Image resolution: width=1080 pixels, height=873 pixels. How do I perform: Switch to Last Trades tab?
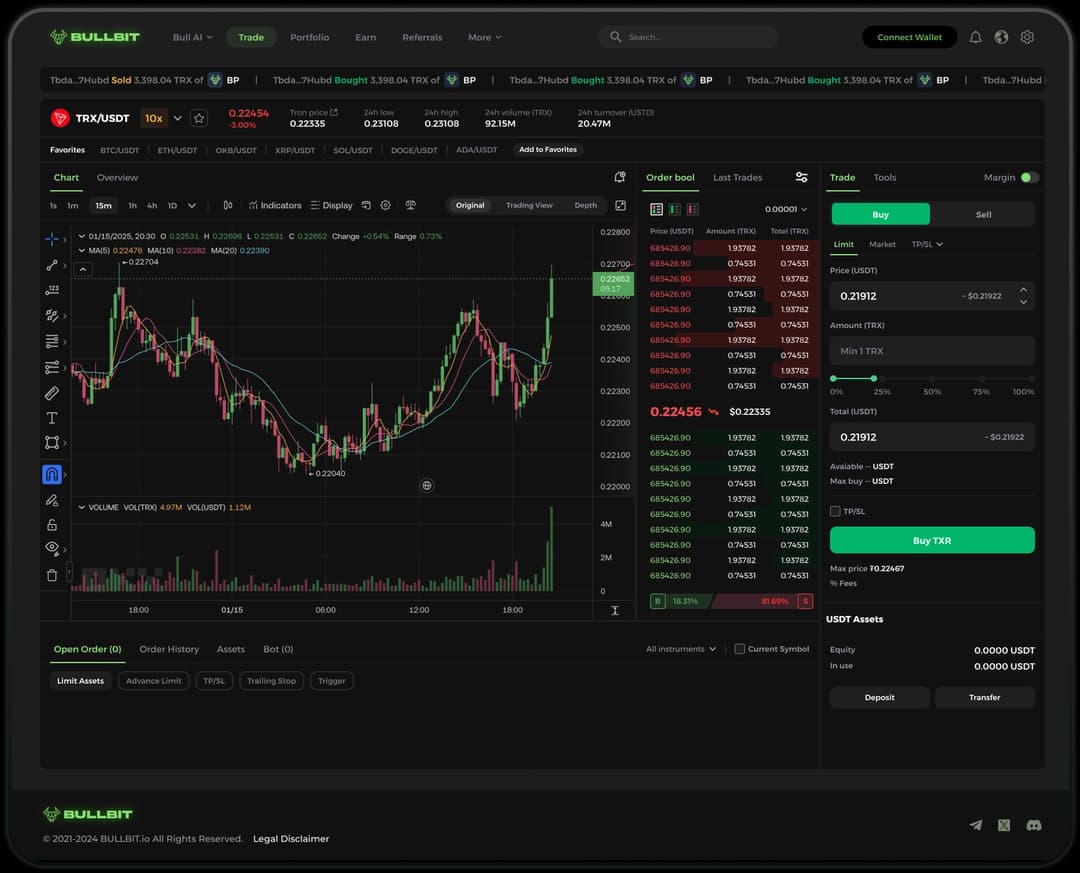737,178
